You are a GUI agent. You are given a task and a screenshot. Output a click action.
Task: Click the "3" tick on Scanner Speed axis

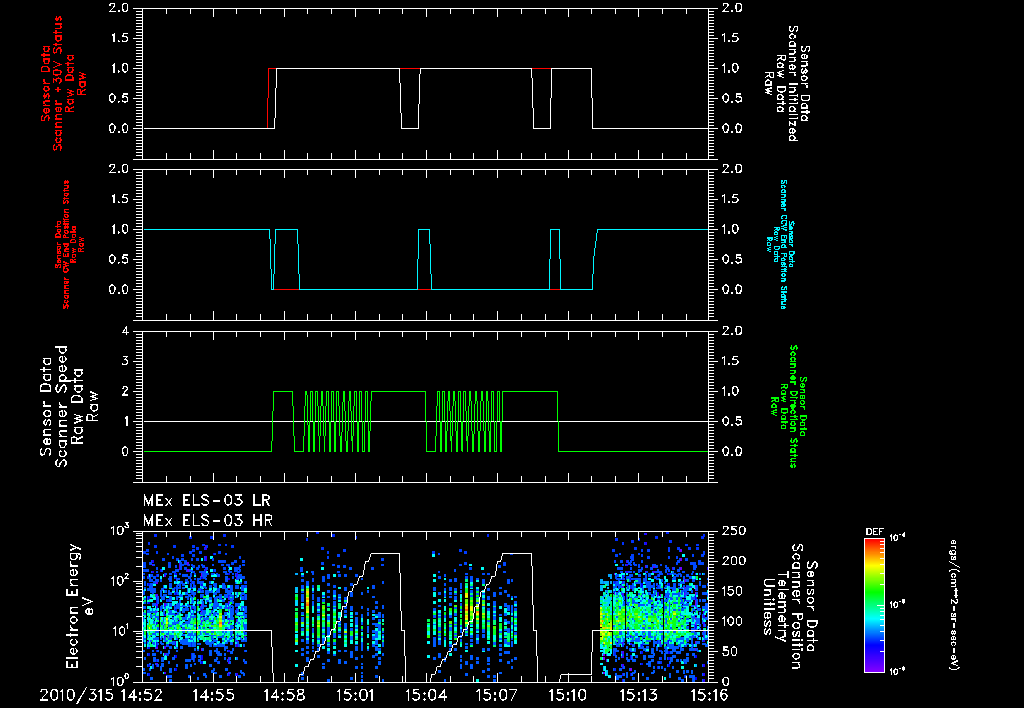(x=125, y=361)
